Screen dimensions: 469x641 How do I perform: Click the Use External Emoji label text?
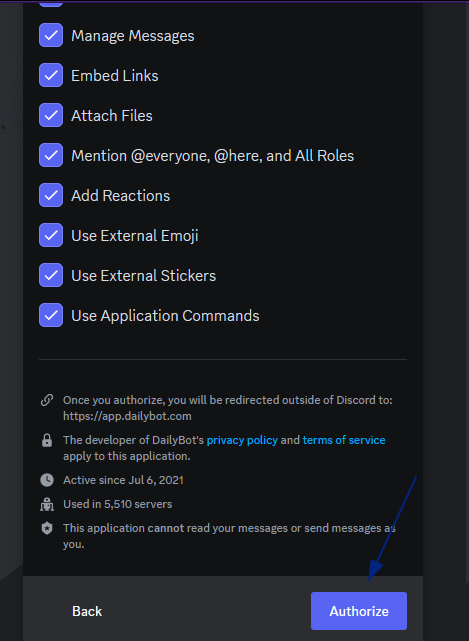pyautogui.click(x=135, y=236)
